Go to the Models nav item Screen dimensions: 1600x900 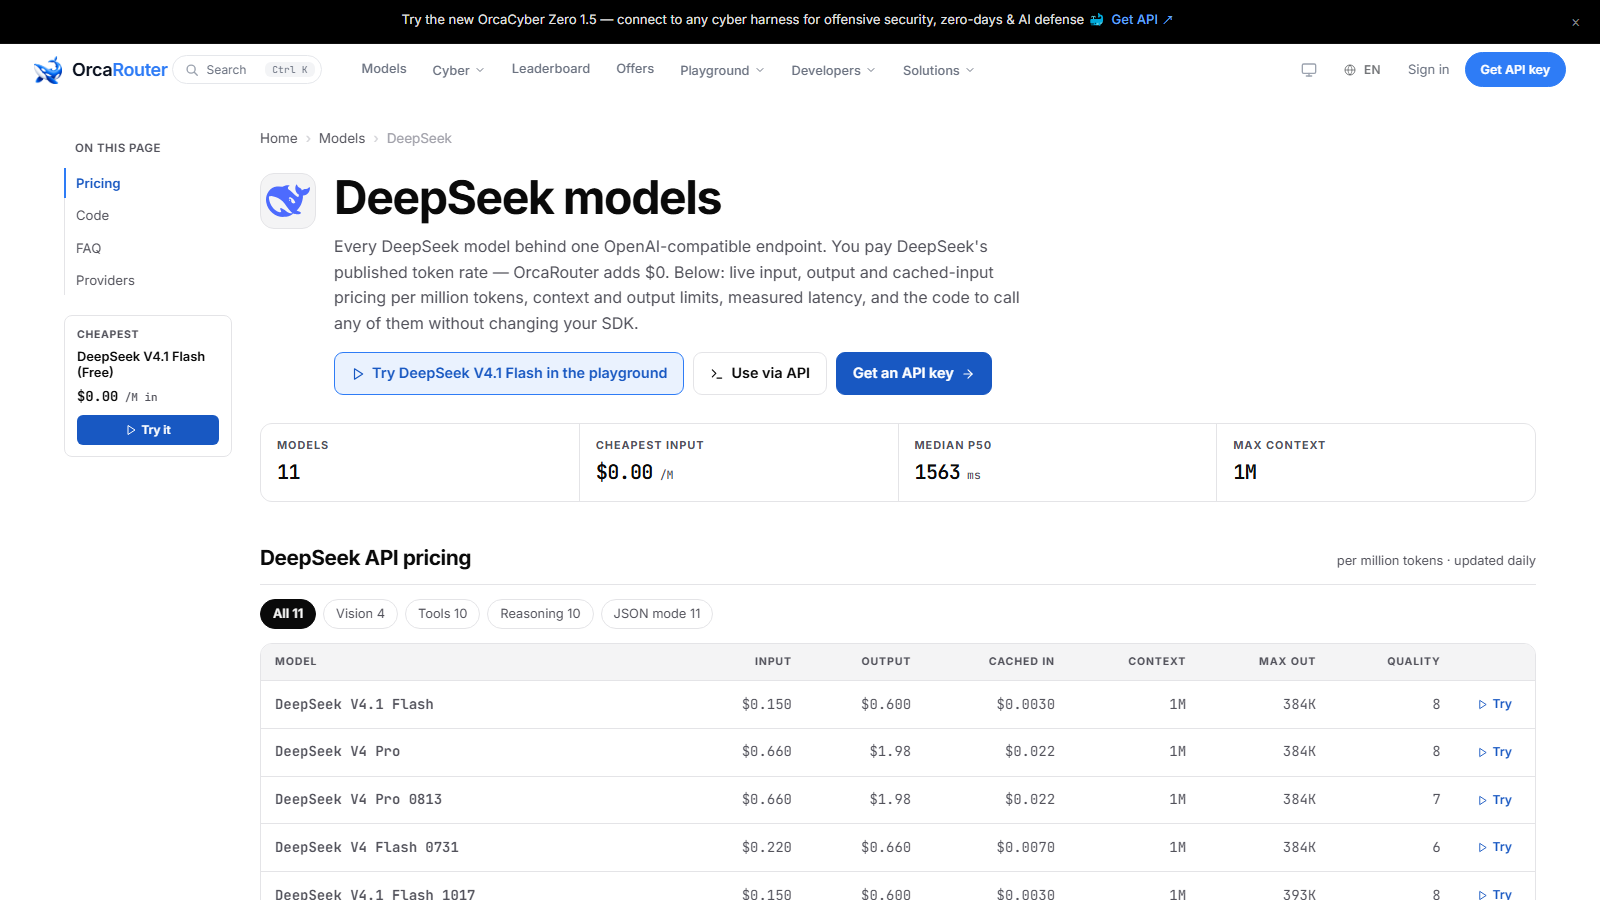[384, 69]
